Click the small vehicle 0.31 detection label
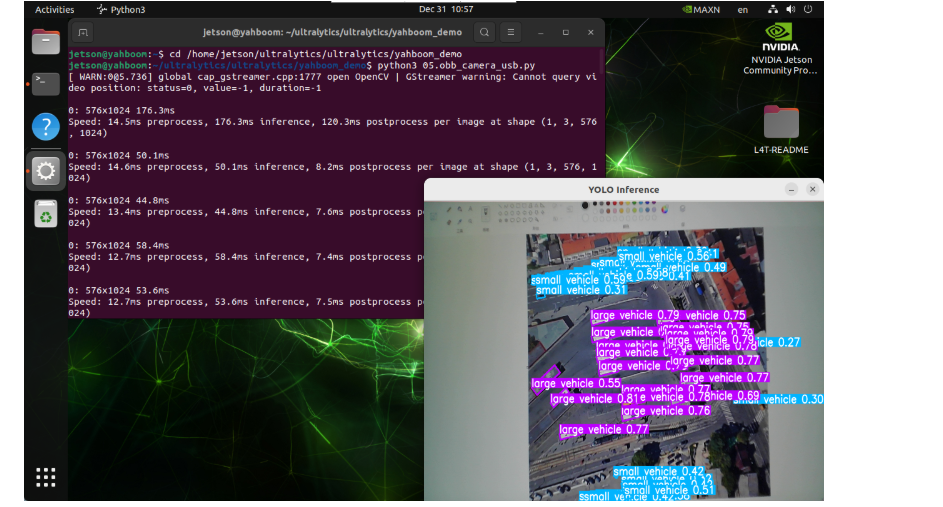 581,290
